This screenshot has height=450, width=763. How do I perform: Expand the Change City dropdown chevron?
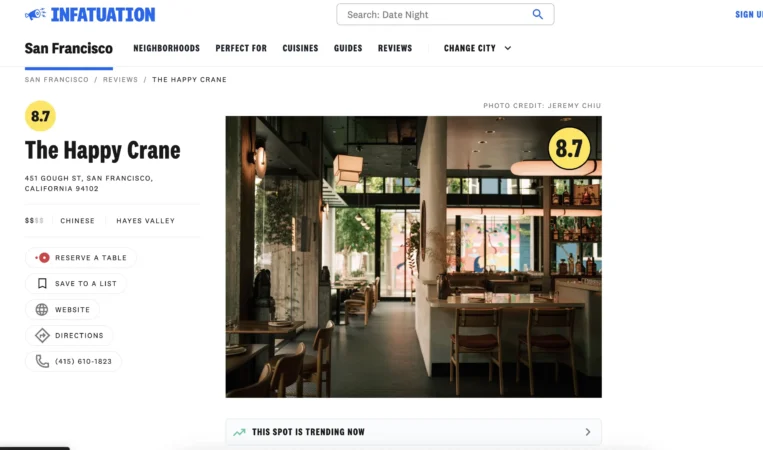[508, 48]
